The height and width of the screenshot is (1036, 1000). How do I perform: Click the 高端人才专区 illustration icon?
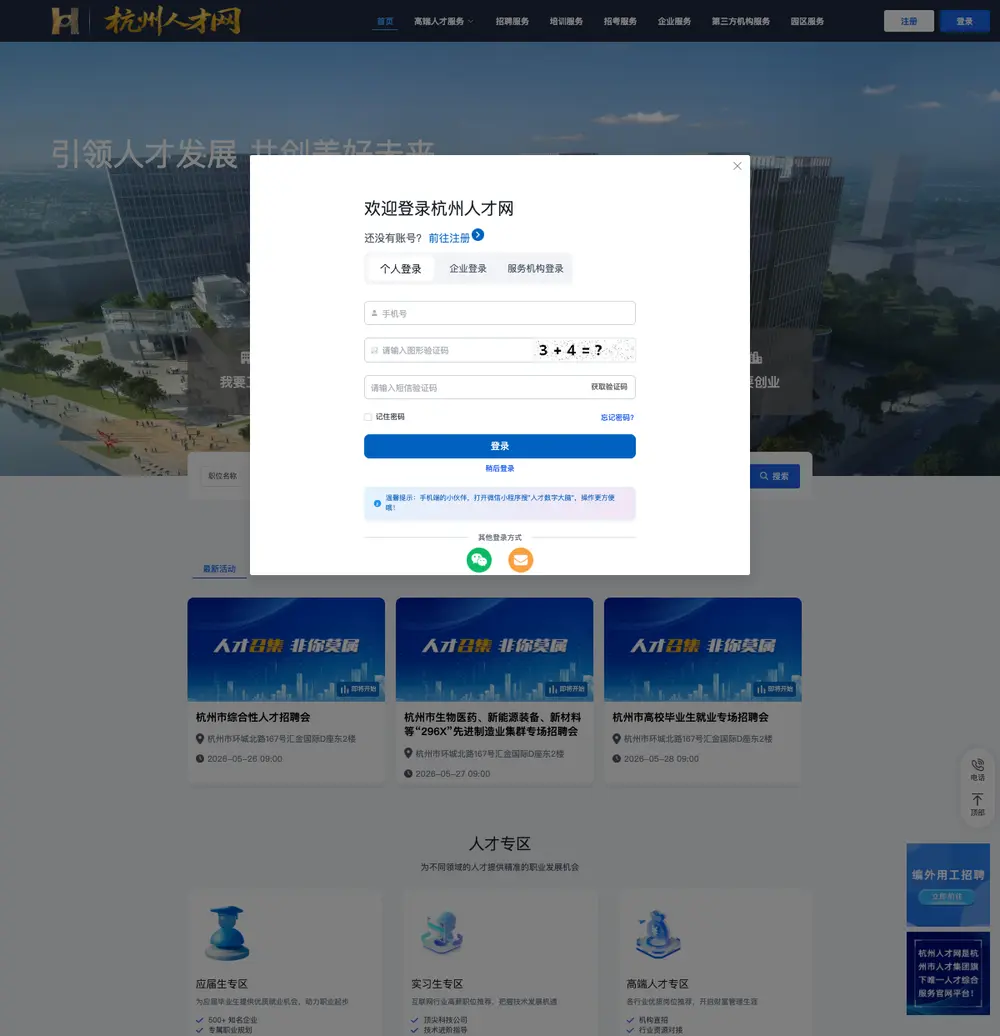[x=657, y=934]
